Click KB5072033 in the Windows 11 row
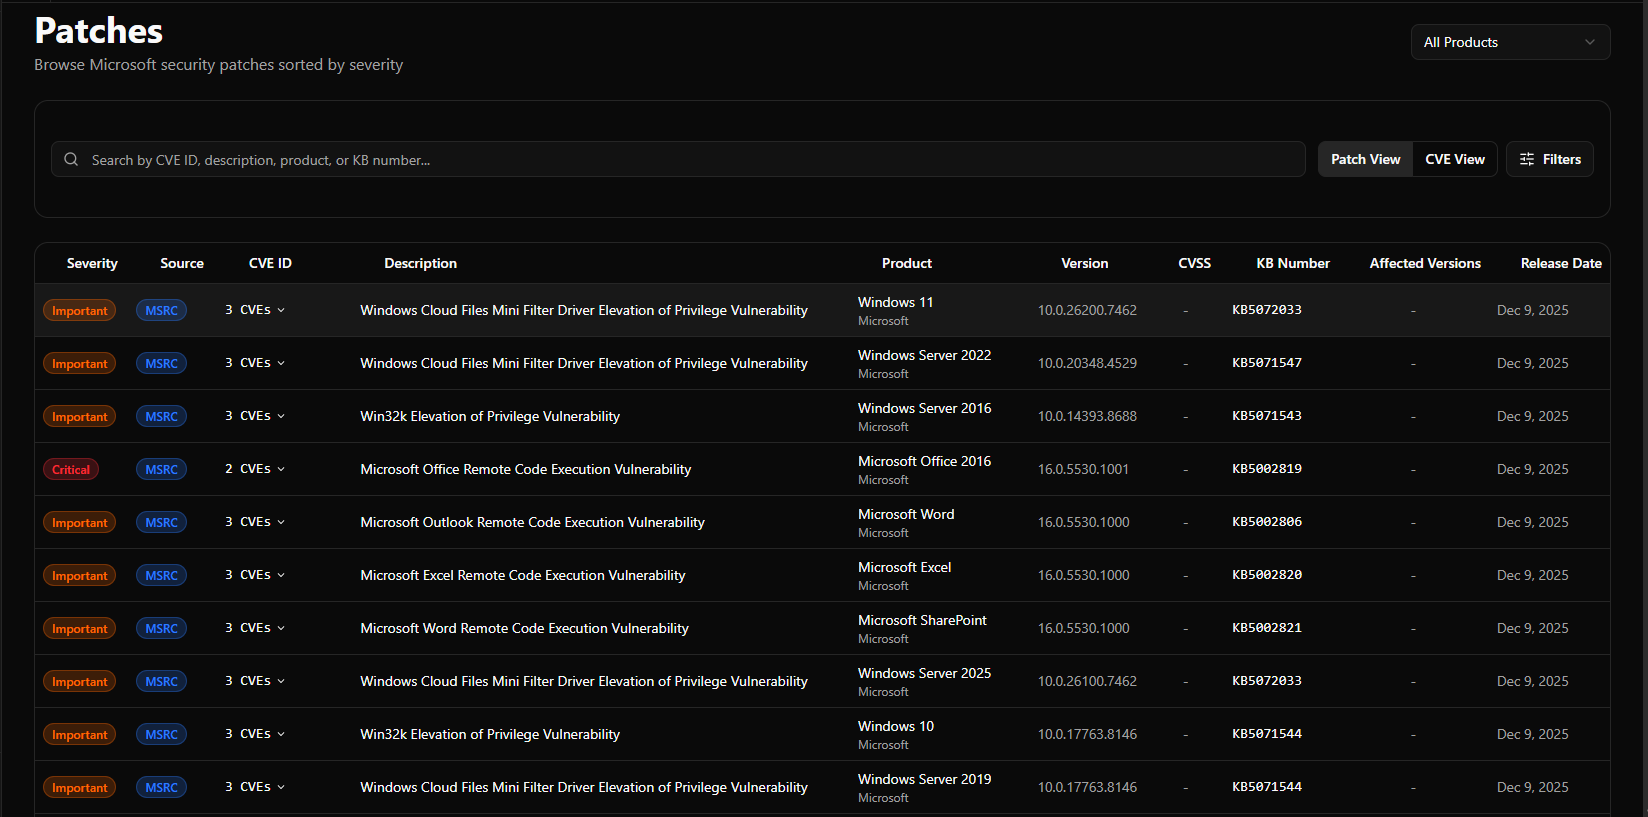 coord(1267,310)
